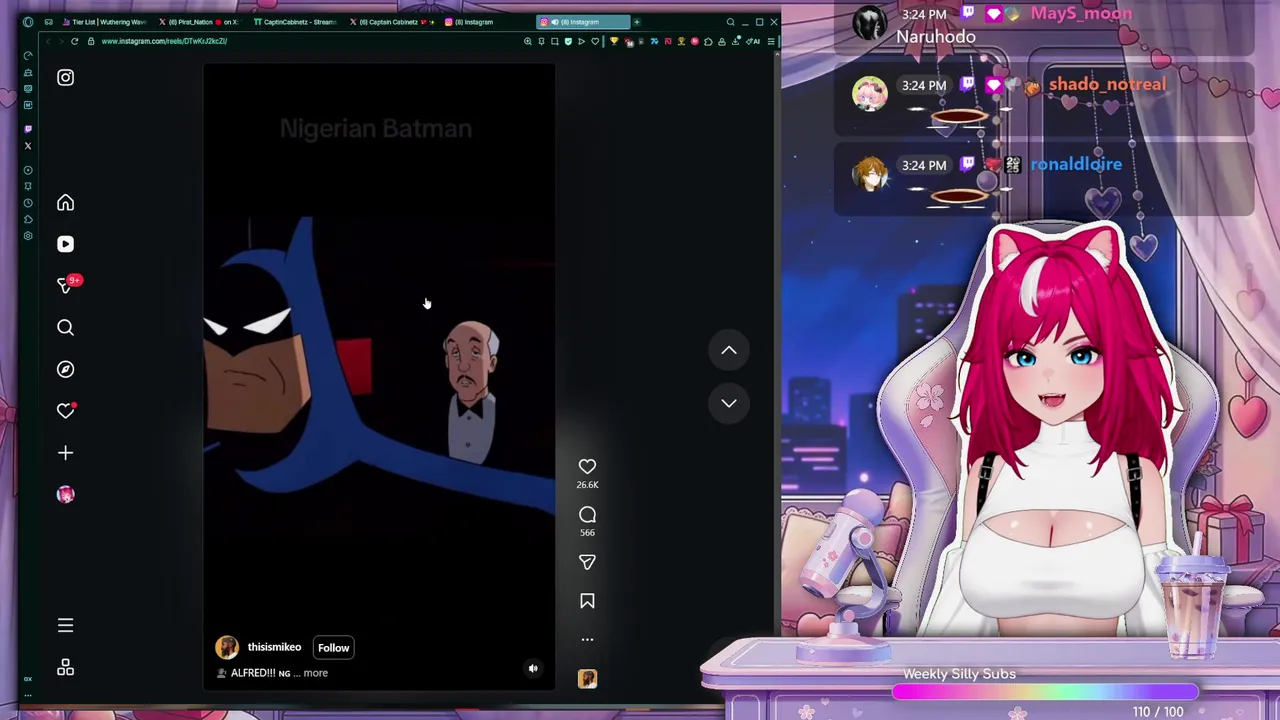Go to previous reel with up chevron
Image resolution: width=1280 pixels, height=720 pixels.
click(729, 350)
